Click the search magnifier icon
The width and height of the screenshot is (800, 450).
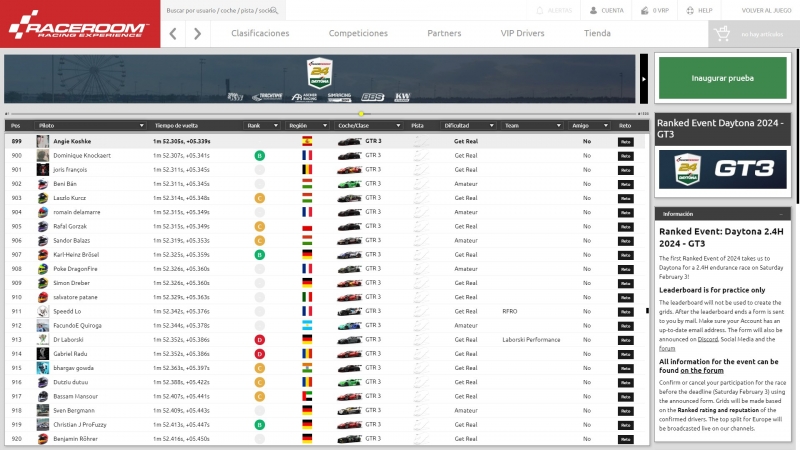pos(274,10)
